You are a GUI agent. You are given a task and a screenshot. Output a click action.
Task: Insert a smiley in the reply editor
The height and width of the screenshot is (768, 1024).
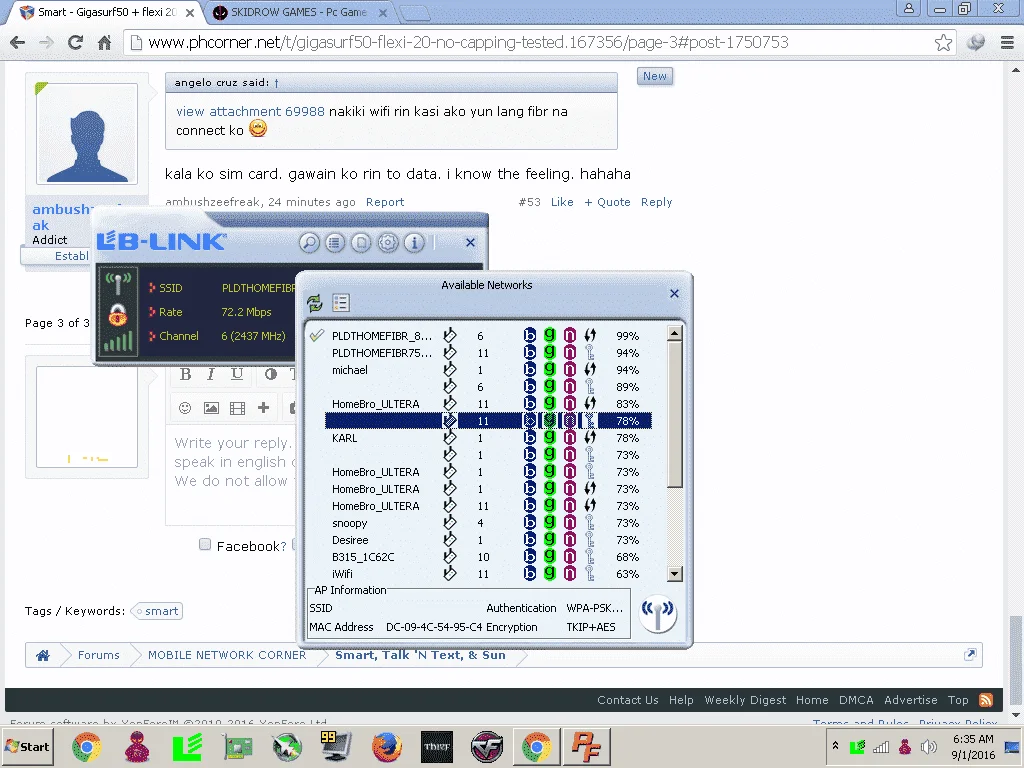coord(185,408)
